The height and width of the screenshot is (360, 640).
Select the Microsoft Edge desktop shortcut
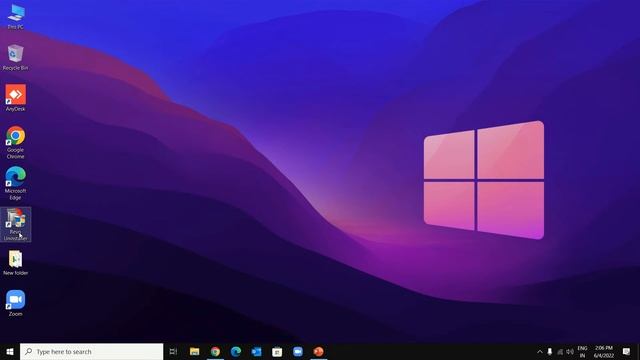(16, 183)
